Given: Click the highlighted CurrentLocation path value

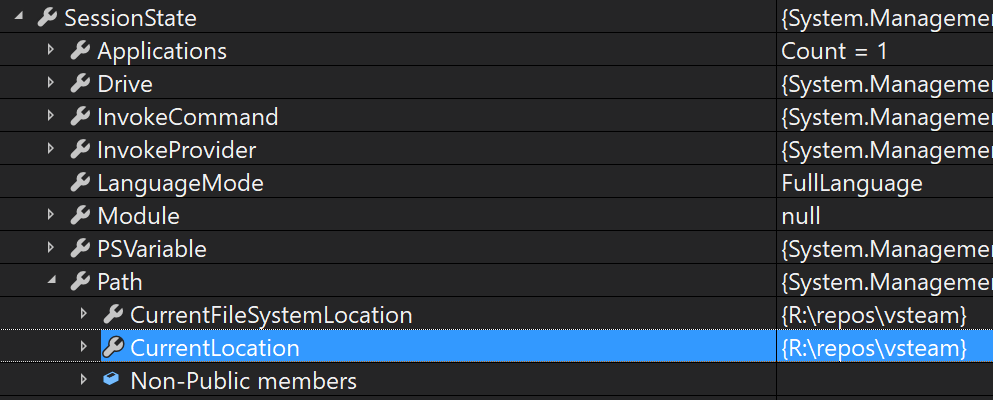Looking at the screenshot, I should pos(875,348).
